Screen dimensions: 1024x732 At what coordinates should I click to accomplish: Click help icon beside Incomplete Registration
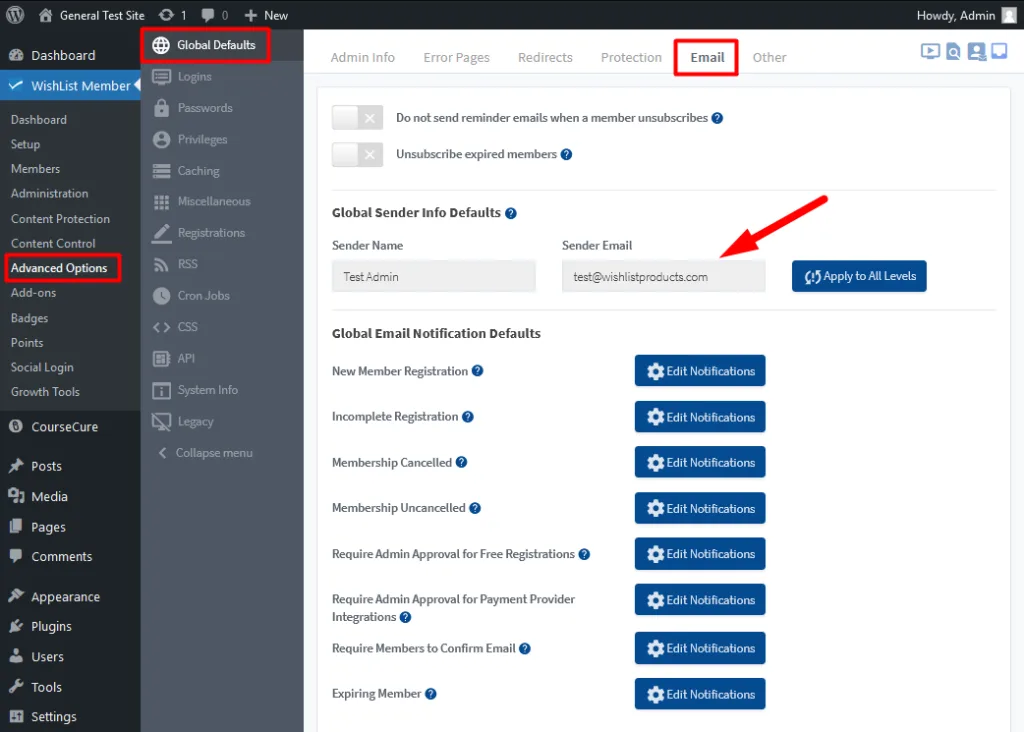468,417
